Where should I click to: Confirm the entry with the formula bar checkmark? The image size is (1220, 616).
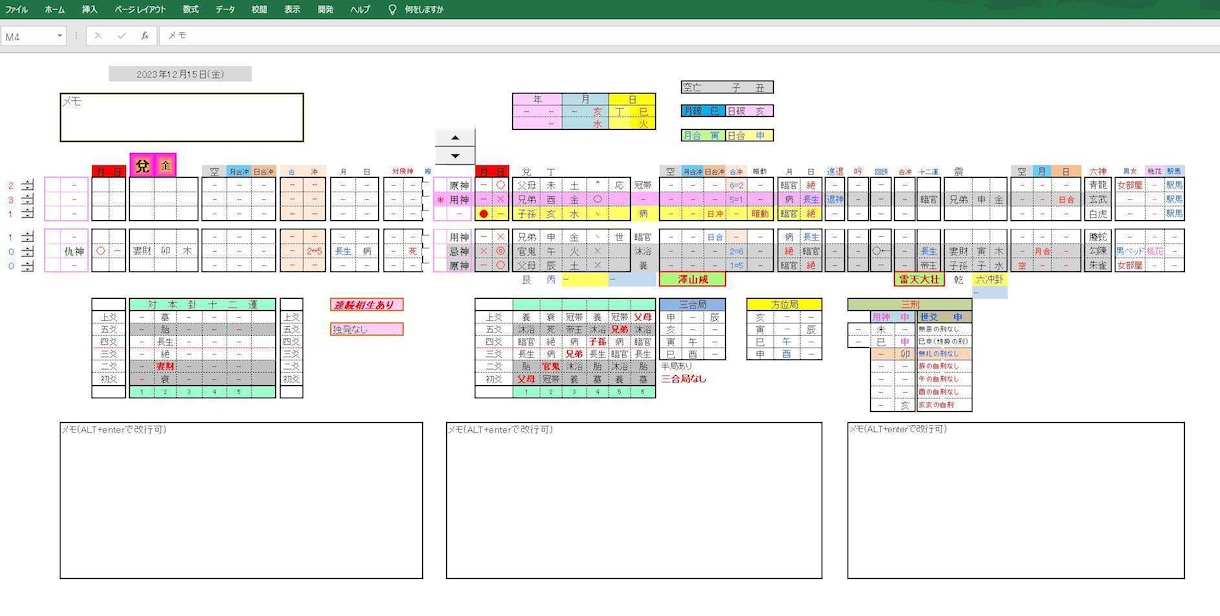[x=122, y=36]
